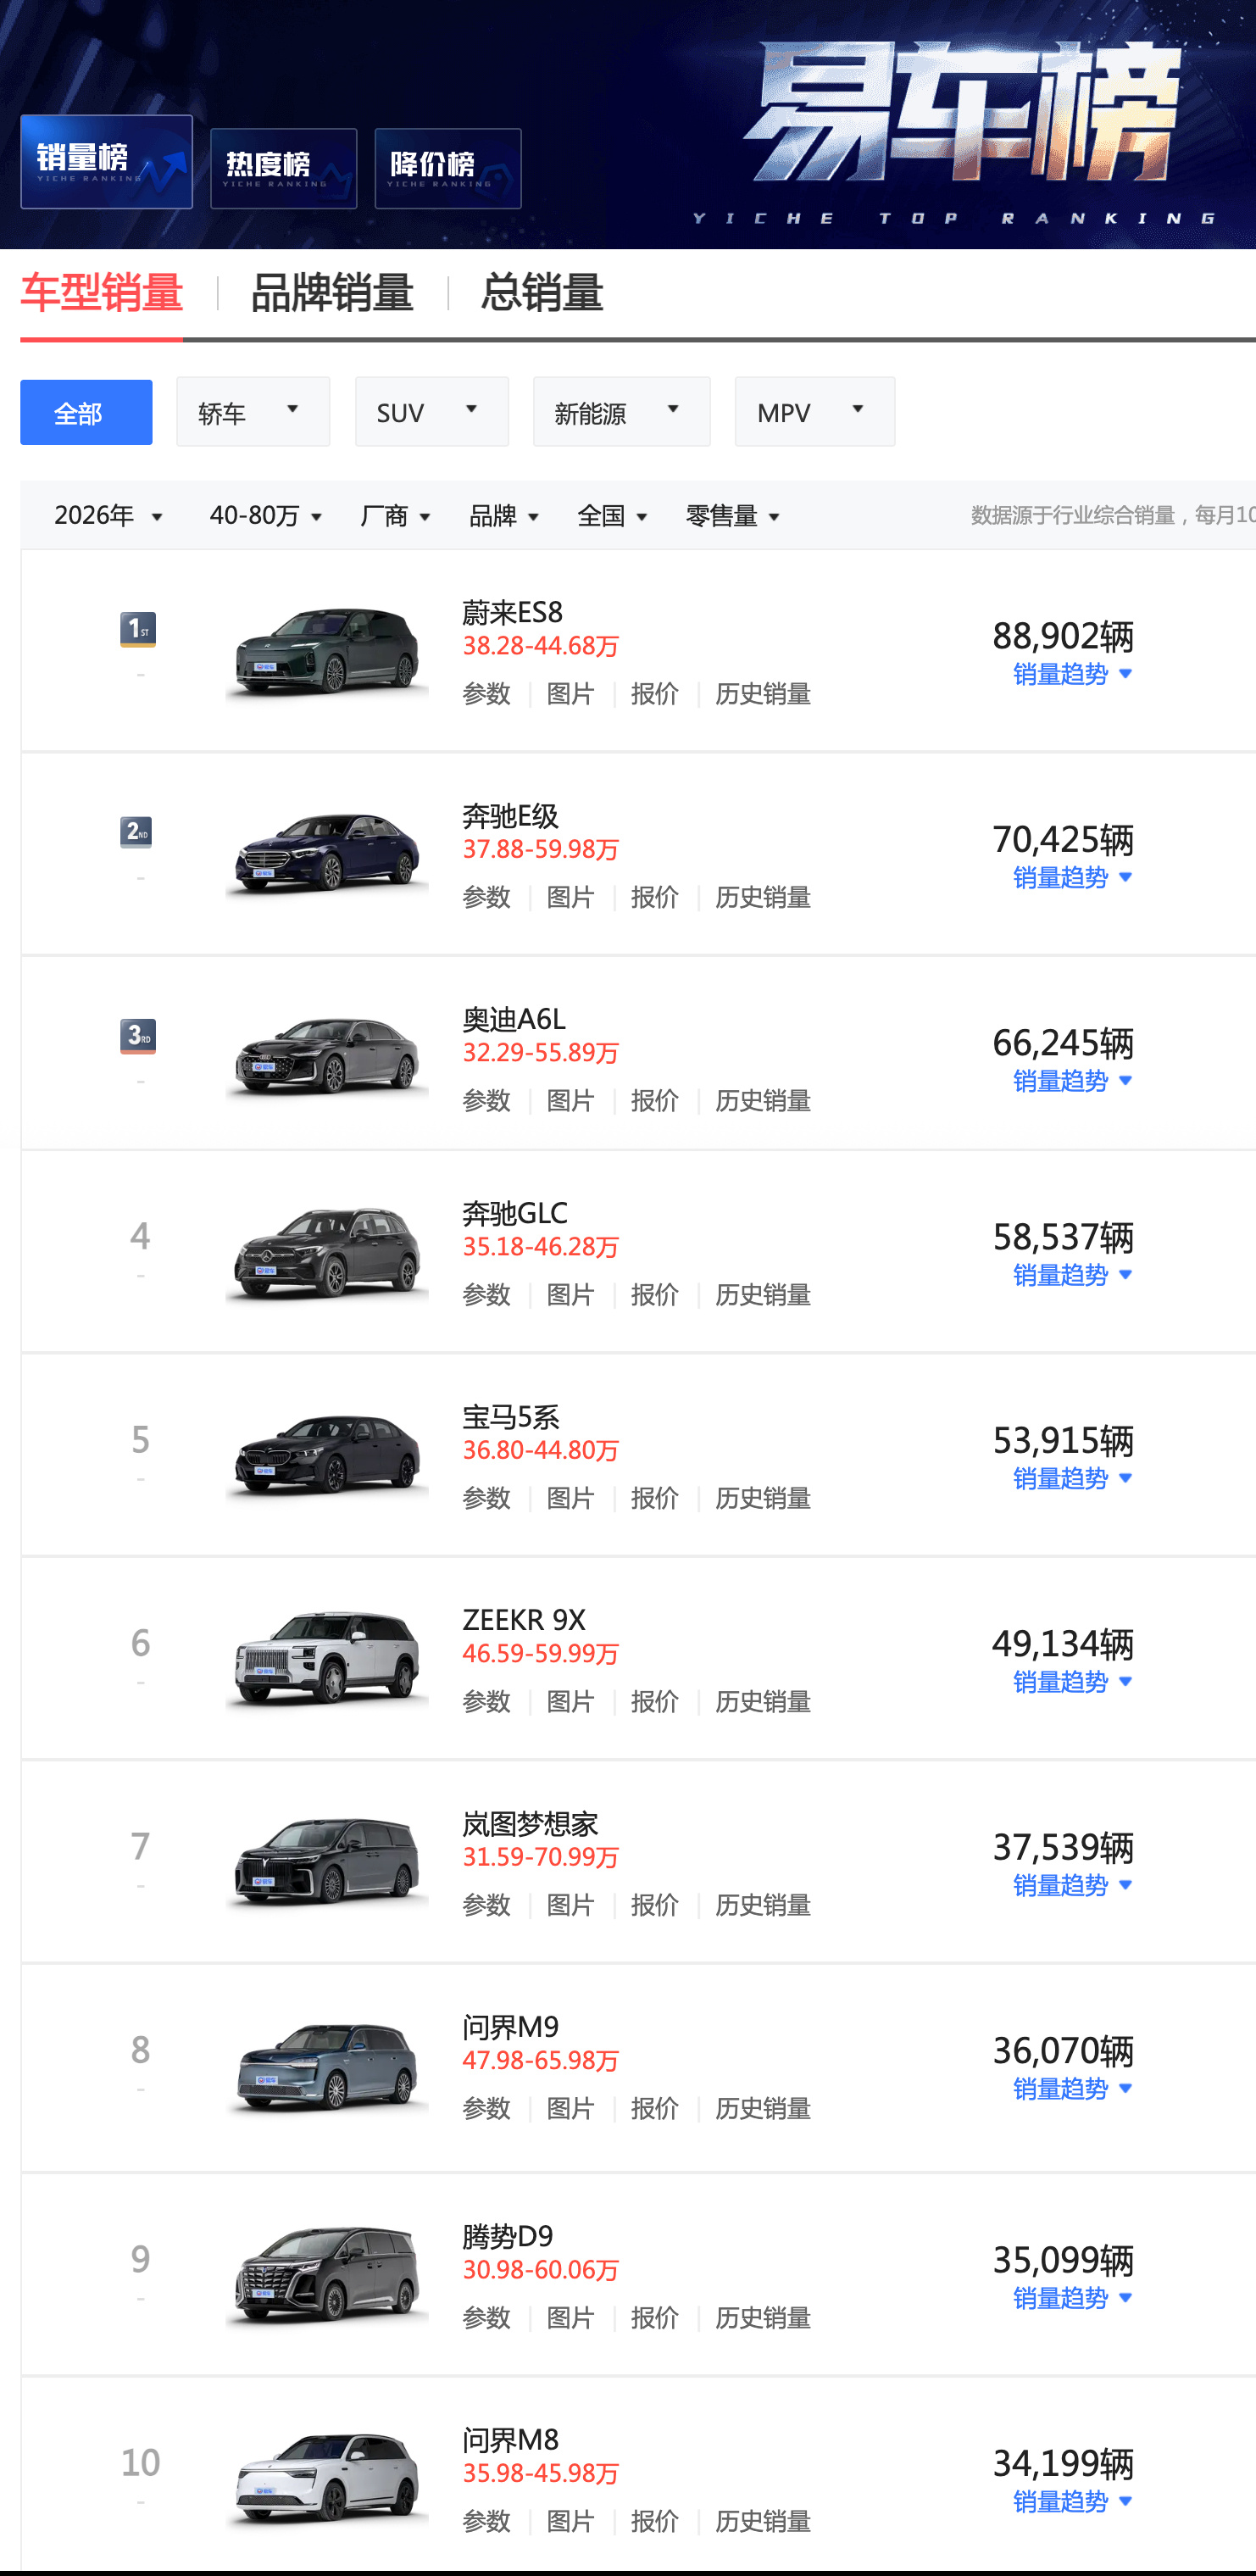Click the 3rd place rank badge
1256x2576 pixels.
coord(138,1036)
